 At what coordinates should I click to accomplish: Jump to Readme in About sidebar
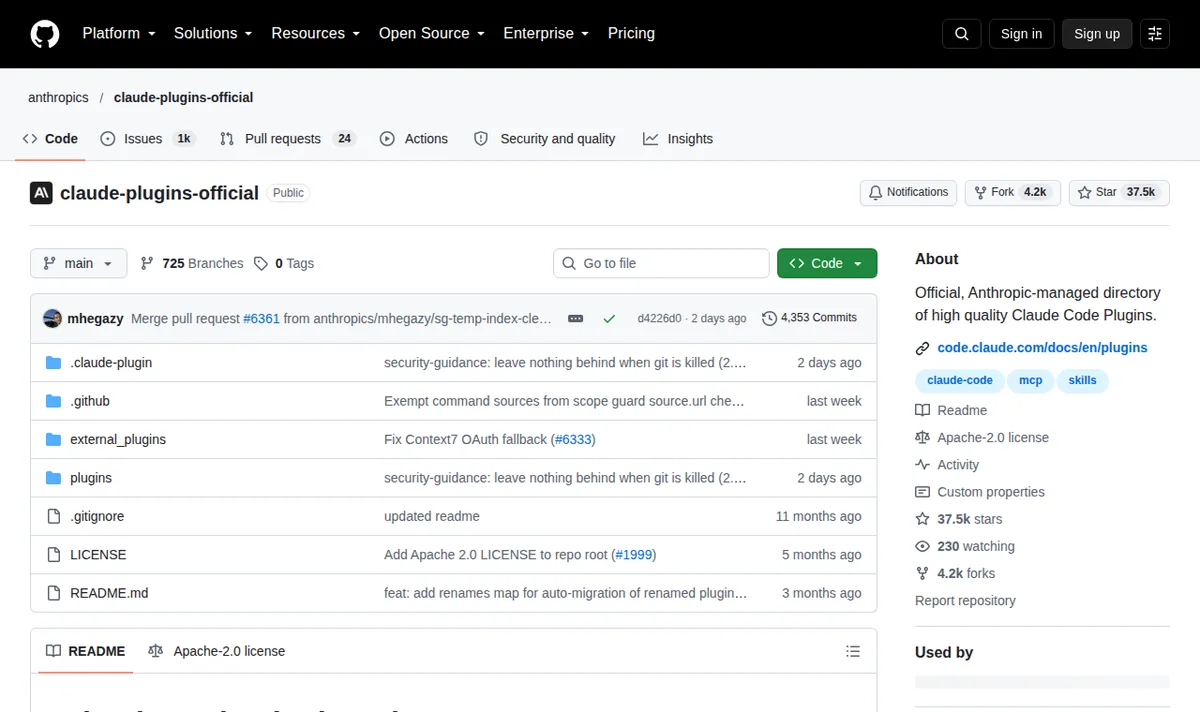click(951, 410)
